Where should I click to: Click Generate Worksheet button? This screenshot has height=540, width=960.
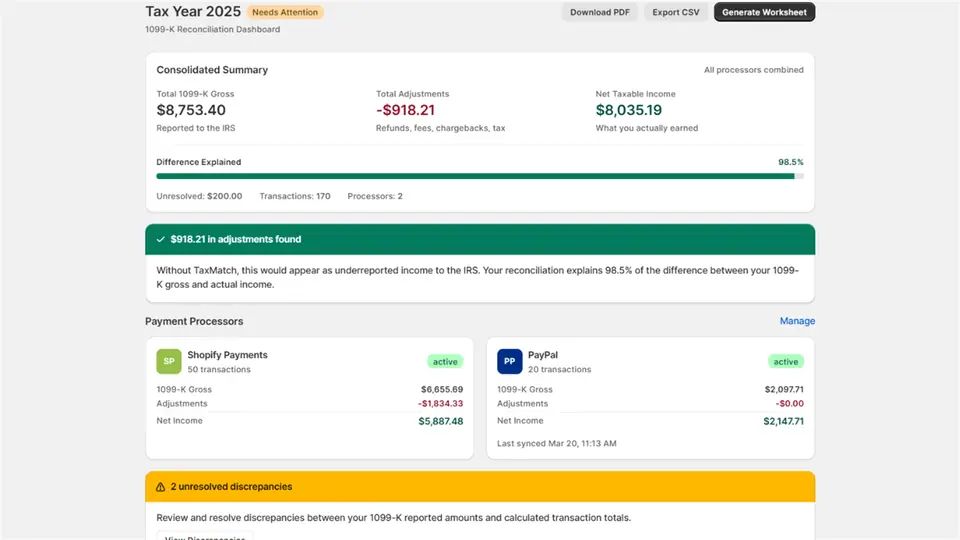coord(764,12)
